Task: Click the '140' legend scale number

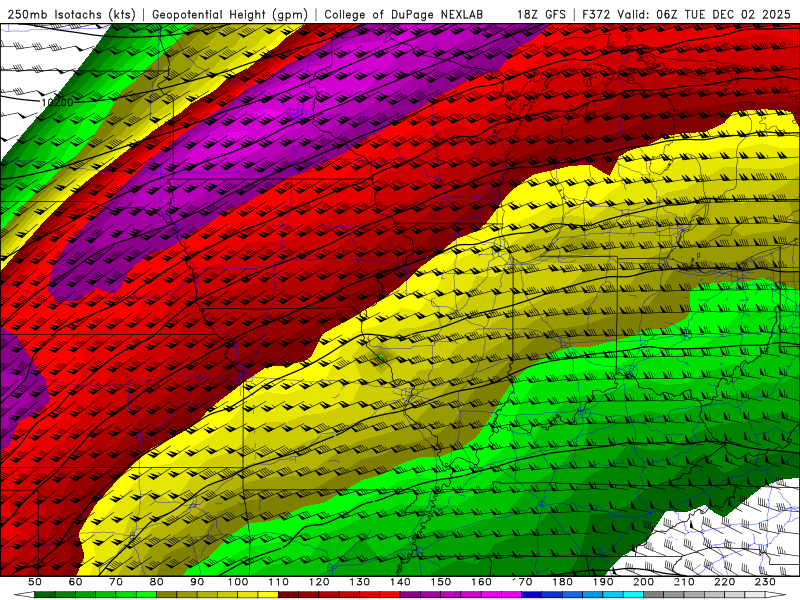Action: pos(400,582)
